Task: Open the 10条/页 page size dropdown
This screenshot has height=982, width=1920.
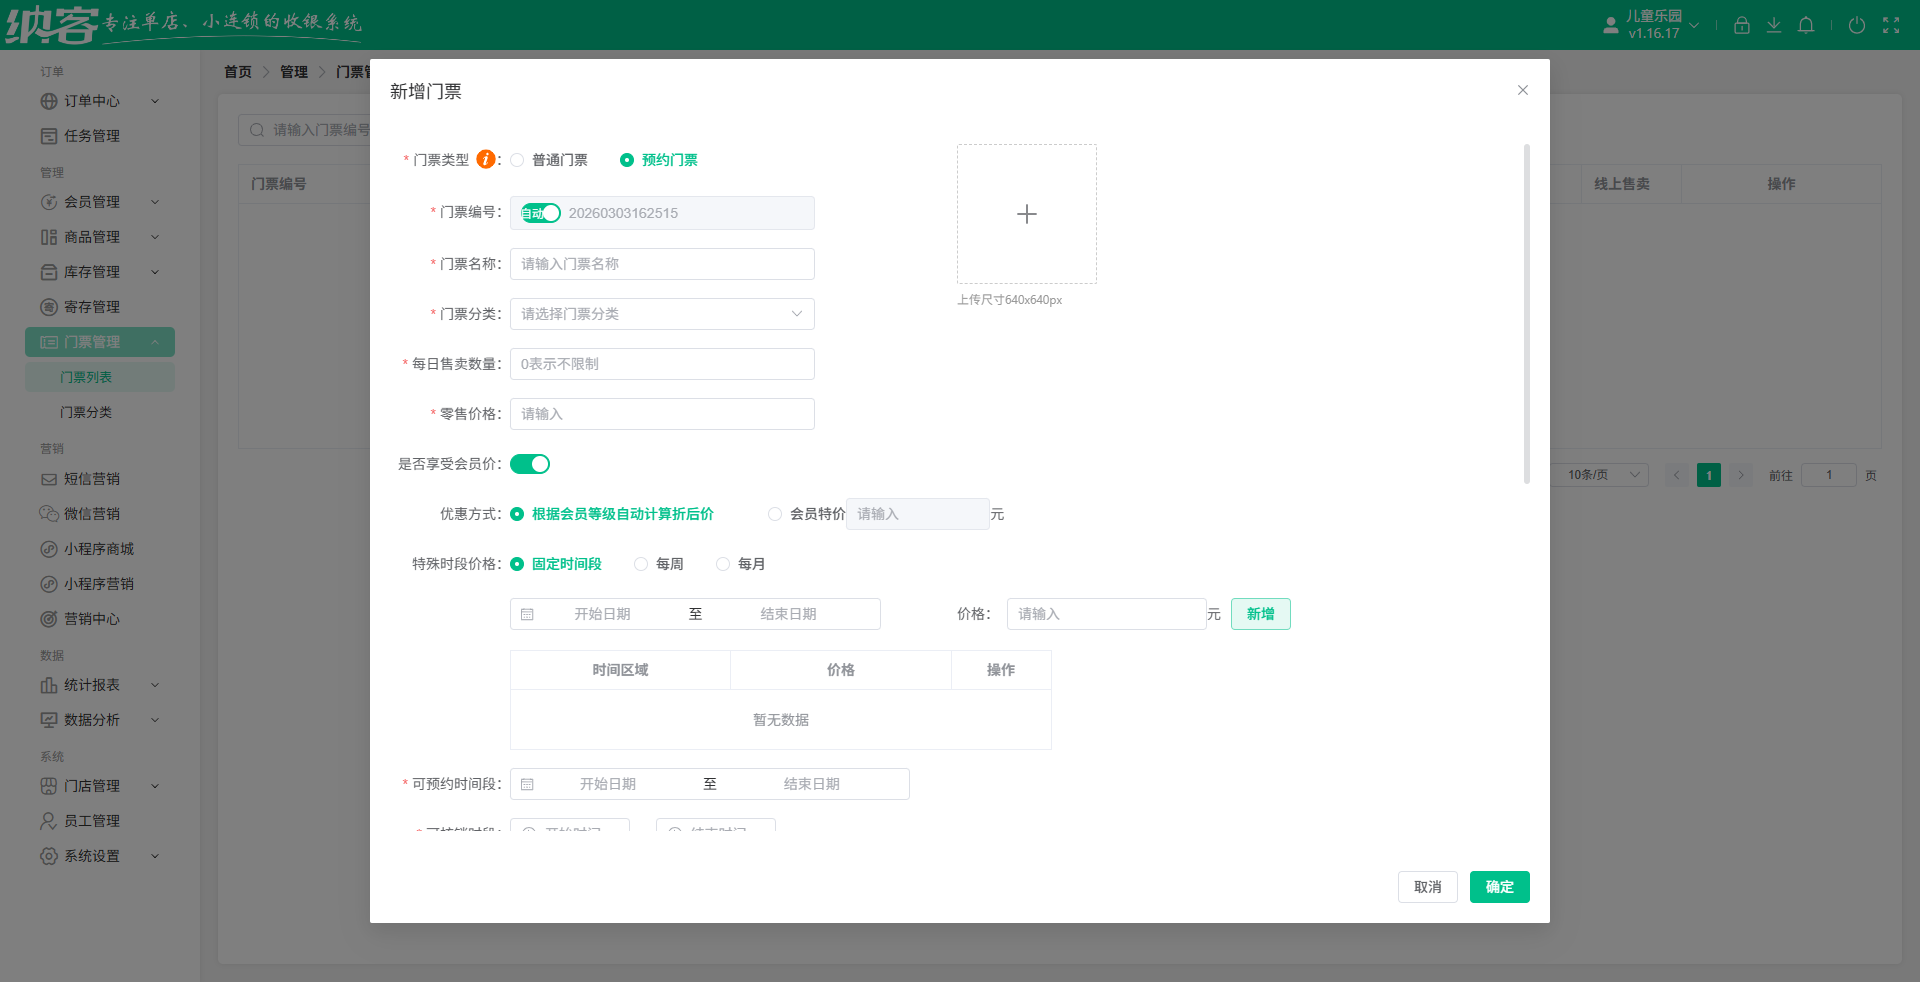Action: [1598, 475]
